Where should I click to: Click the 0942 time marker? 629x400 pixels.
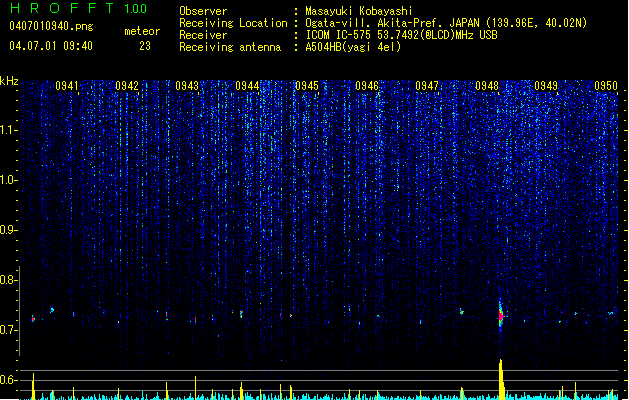(127, 85)
